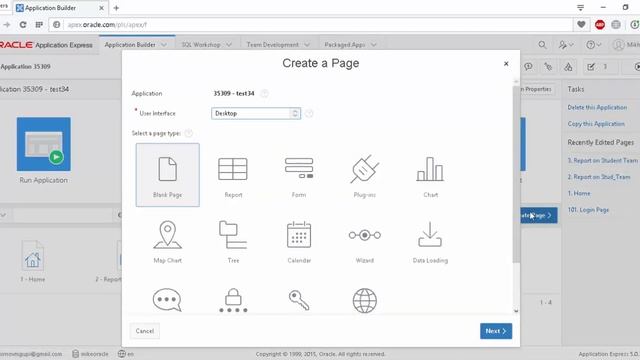
Task: Open the Packaged Apps tab
Action: (344, 45)
